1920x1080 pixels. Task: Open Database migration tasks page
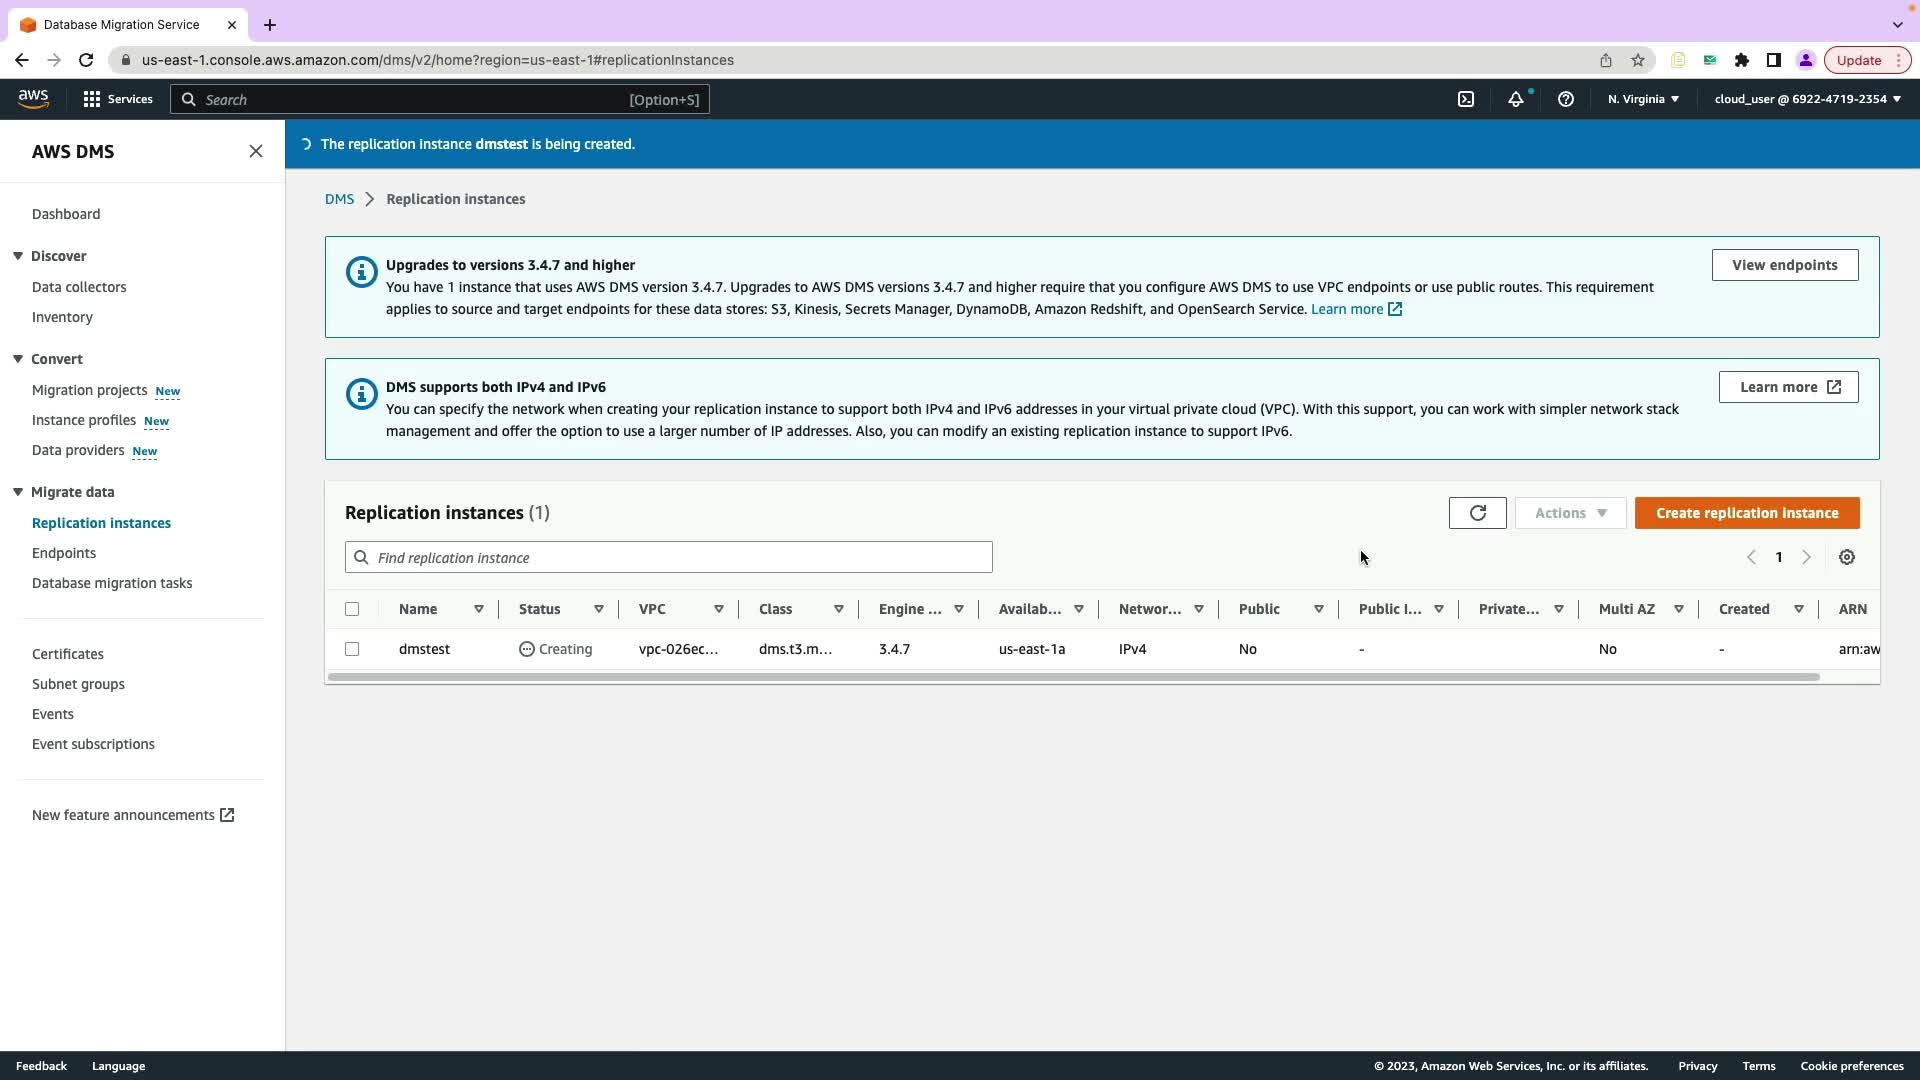[x=112, y=583]
